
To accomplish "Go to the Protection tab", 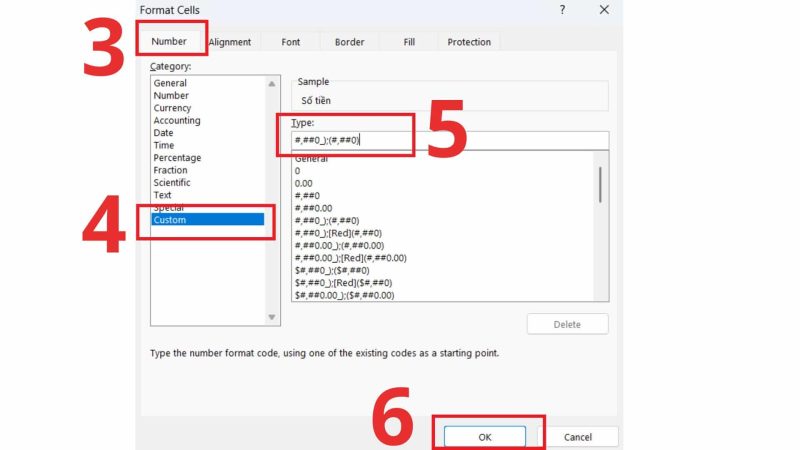I will tap(469, 42).
